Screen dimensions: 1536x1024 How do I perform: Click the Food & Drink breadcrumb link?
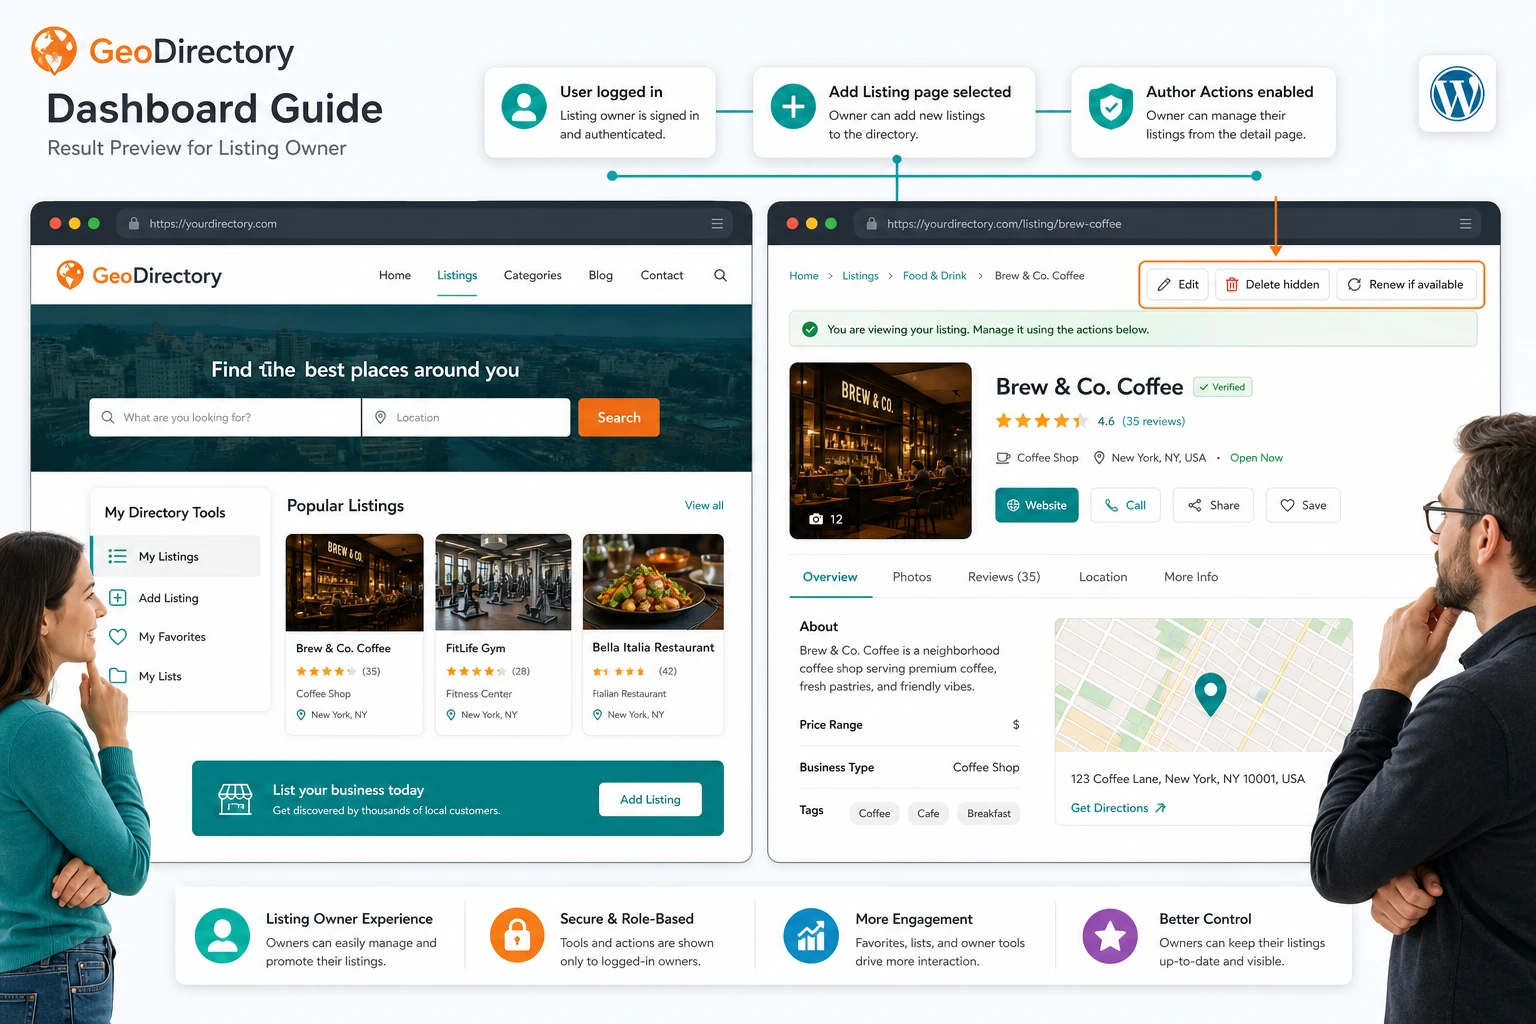coord(934,276)
